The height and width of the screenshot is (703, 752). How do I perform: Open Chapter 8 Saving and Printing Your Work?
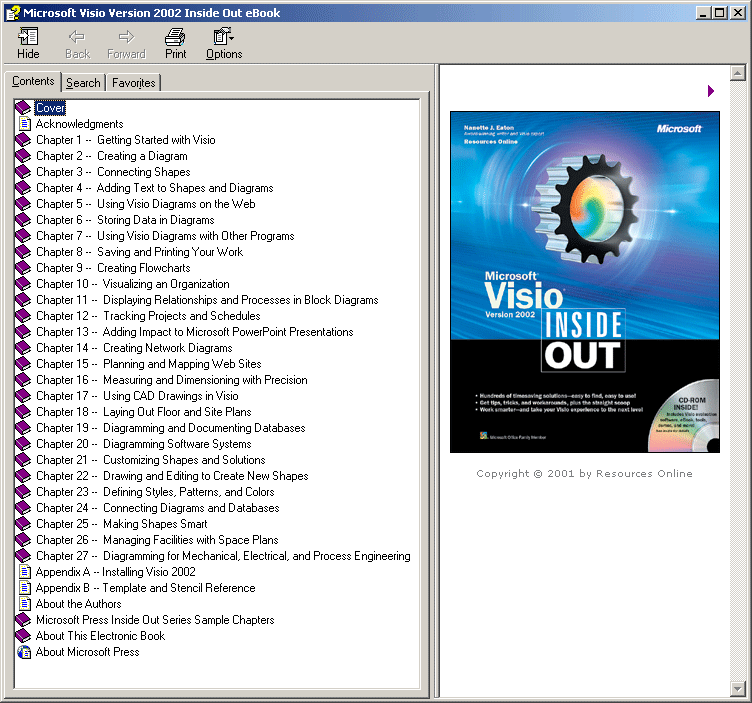tap(140, 252)
